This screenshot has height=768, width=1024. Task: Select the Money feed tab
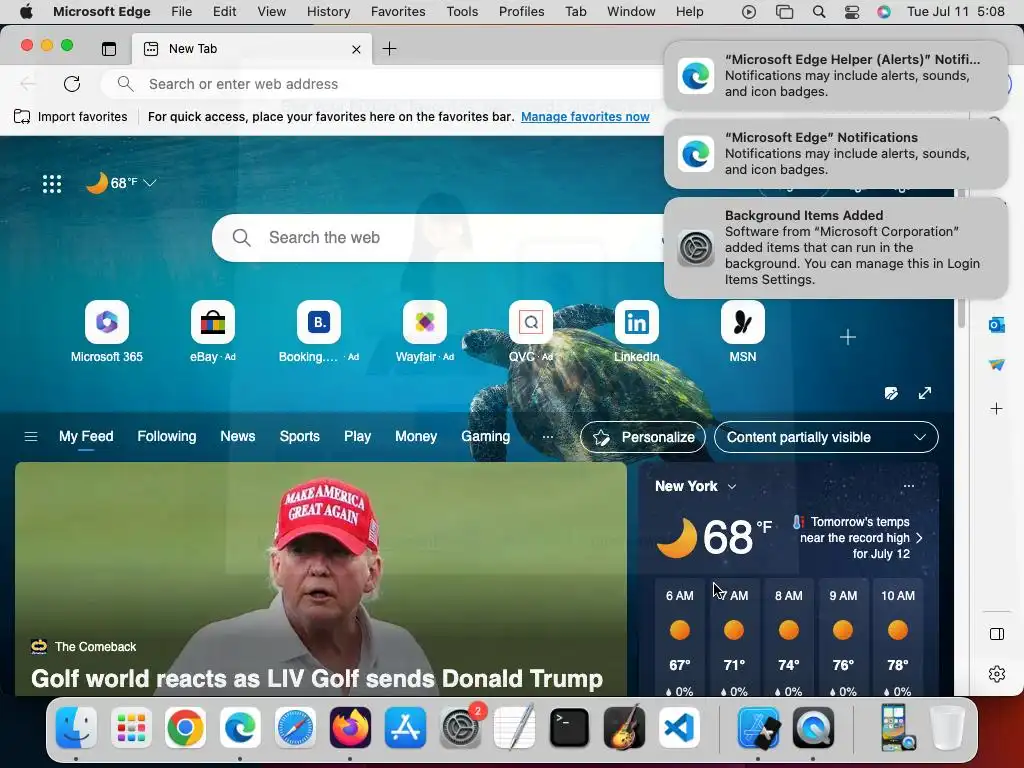tap(416, 436)
